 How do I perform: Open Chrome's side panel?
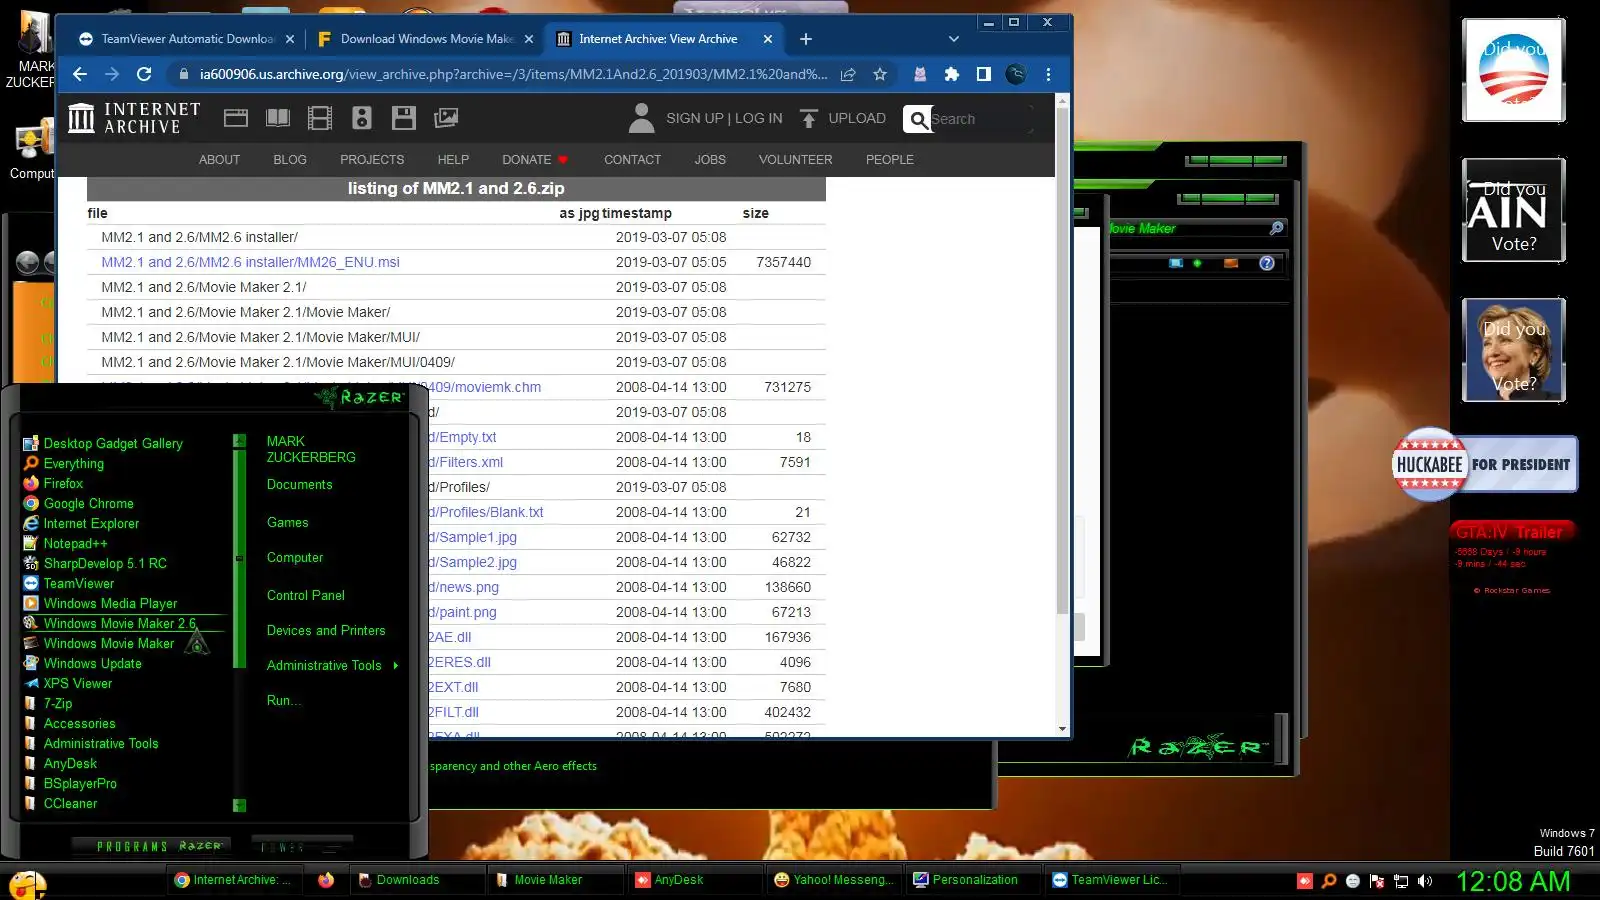(x=984, y=74)
